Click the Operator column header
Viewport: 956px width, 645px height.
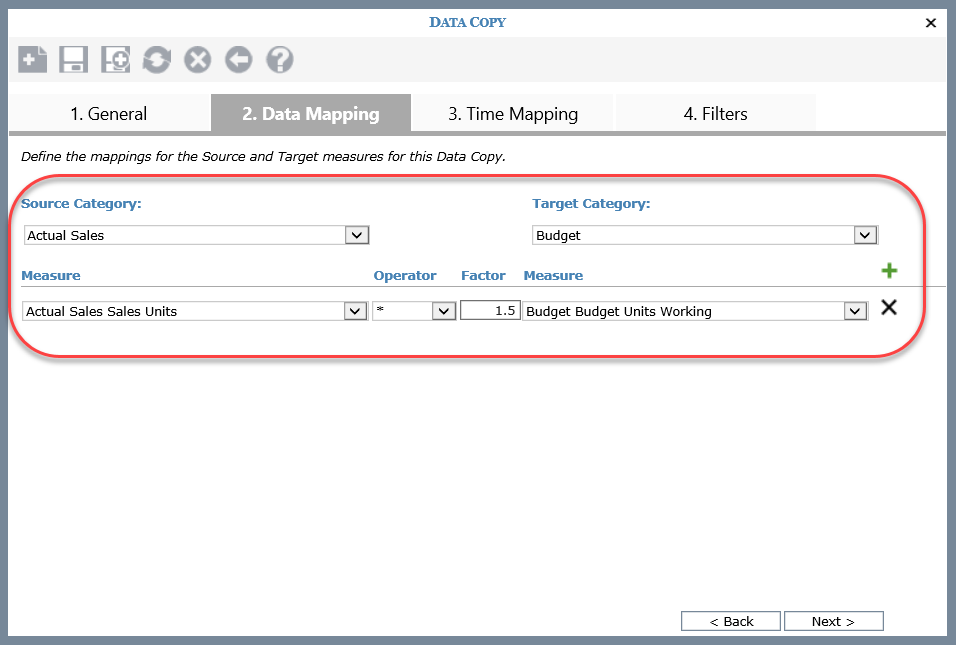tap(405, 276)
